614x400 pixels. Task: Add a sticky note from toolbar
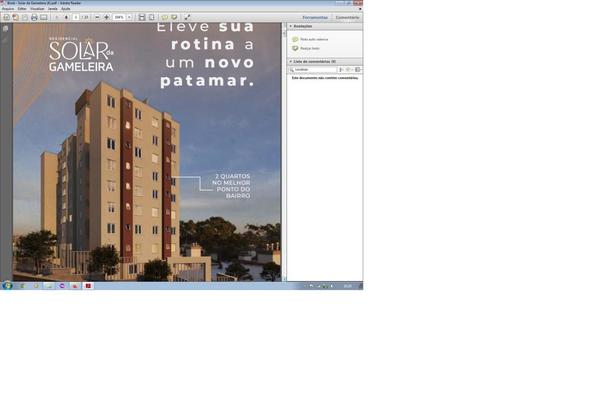(x=165, y=17)
